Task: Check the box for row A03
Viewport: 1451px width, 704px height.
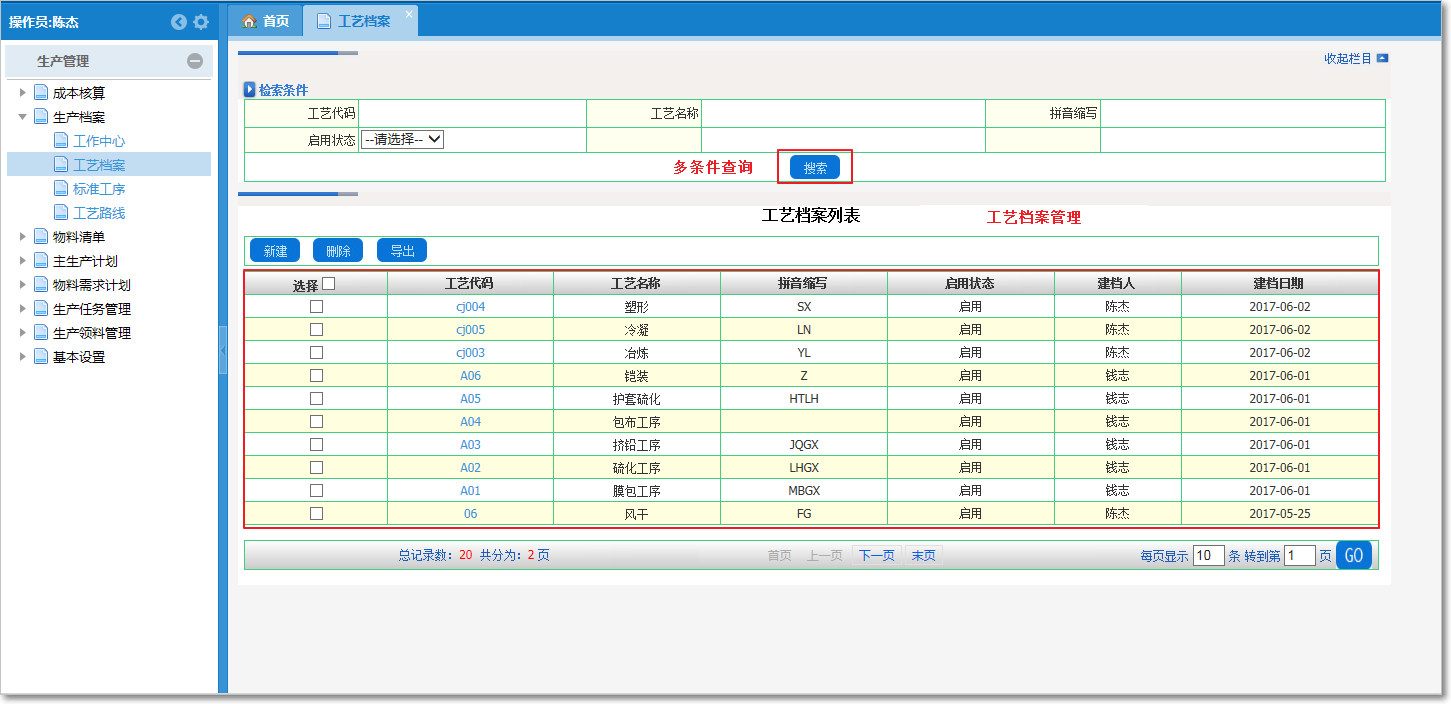Action: 316,444
